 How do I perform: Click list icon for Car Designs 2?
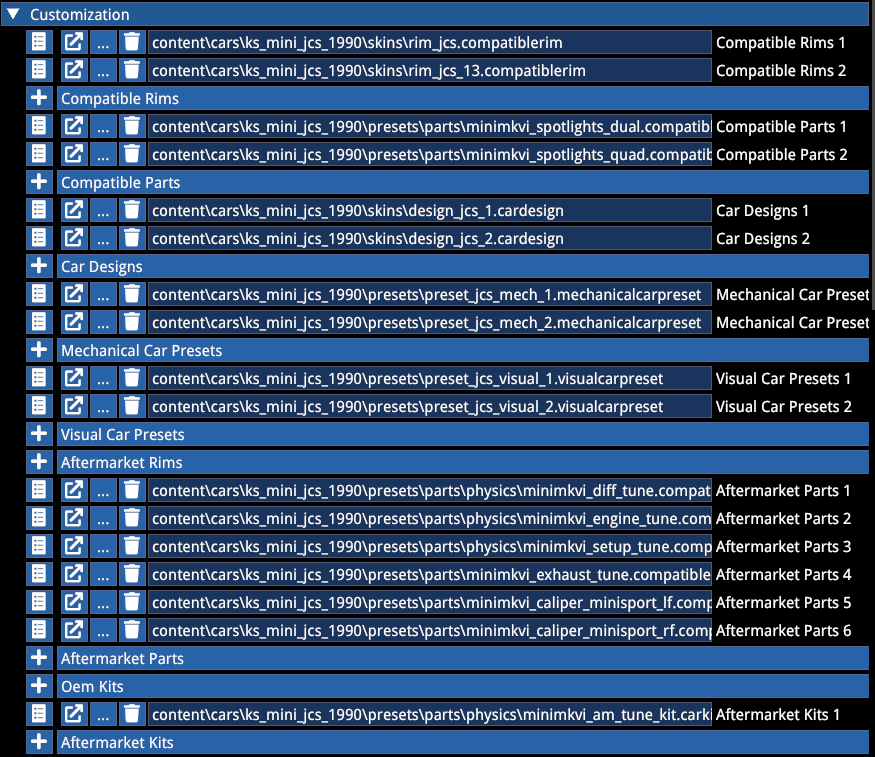point(39,238)
